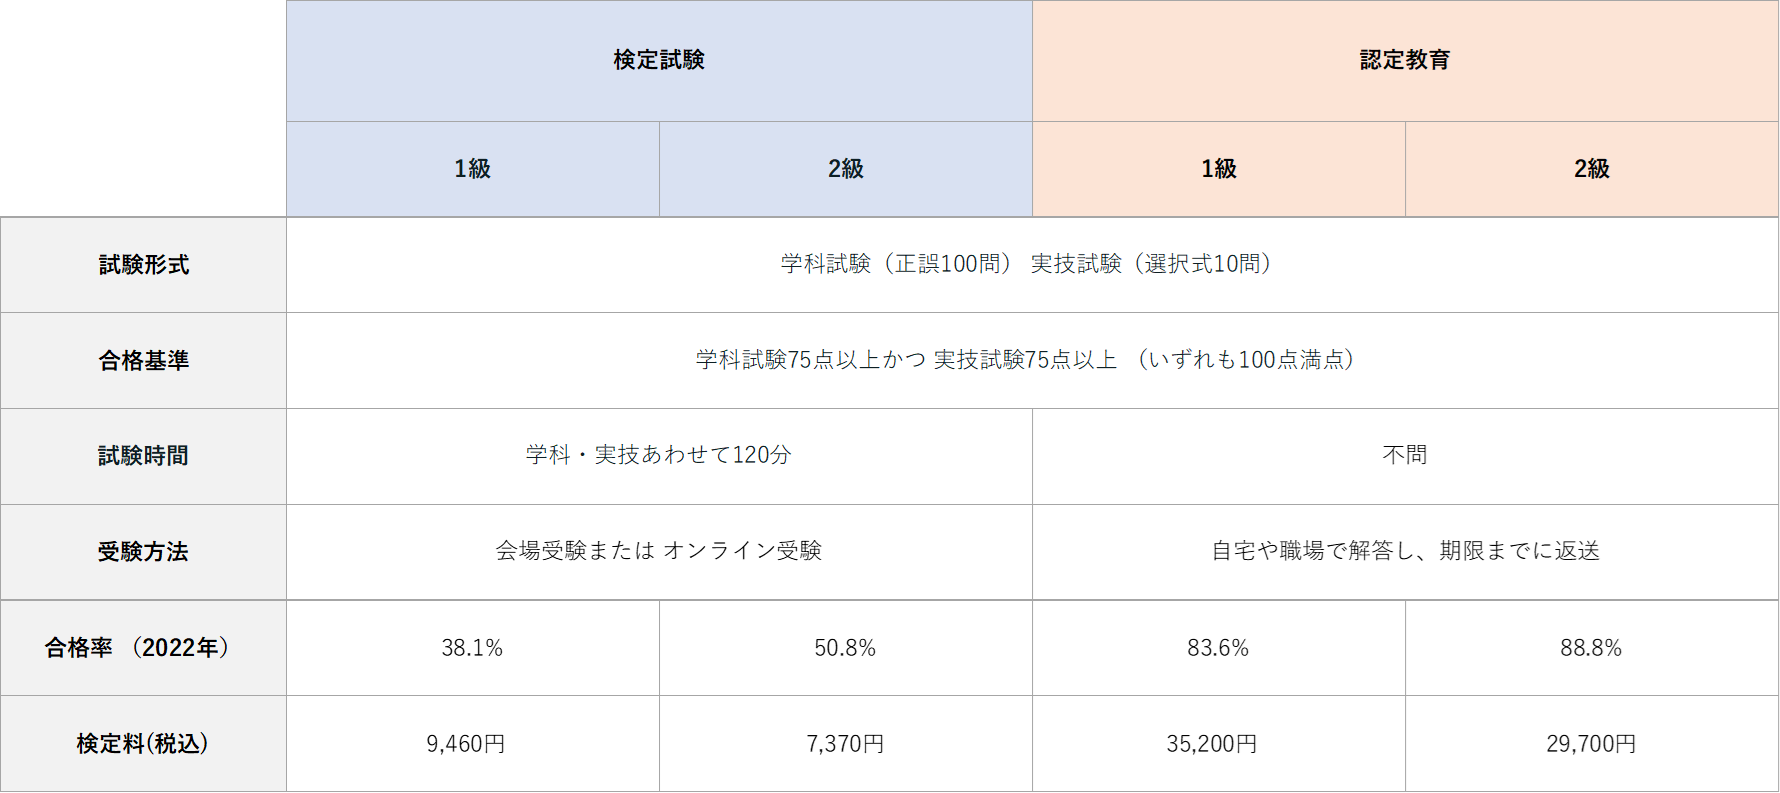Click the 受験方法 row label

point(143,552)
